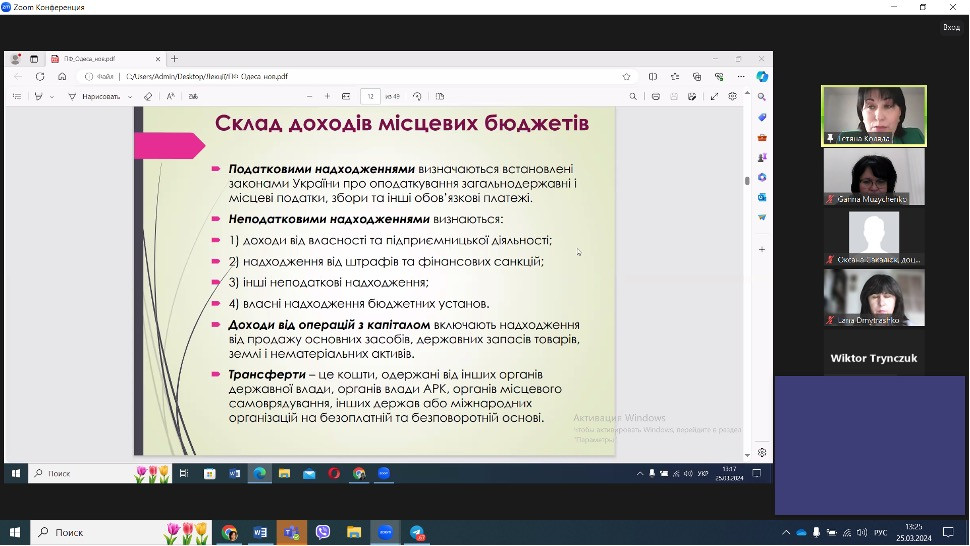Expand the highlight color dropdown arrow
The height and width of the screenshot is (546, 970).
click(x=52, y=97)
